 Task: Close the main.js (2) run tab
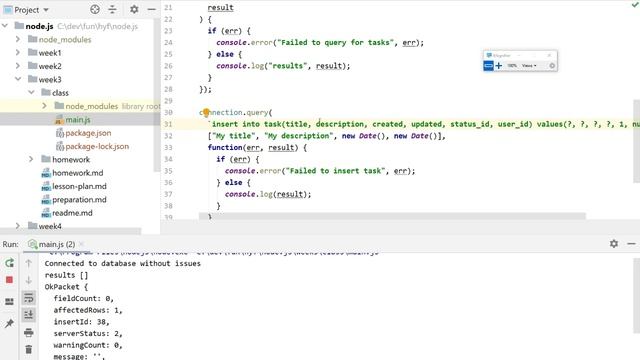81,244
